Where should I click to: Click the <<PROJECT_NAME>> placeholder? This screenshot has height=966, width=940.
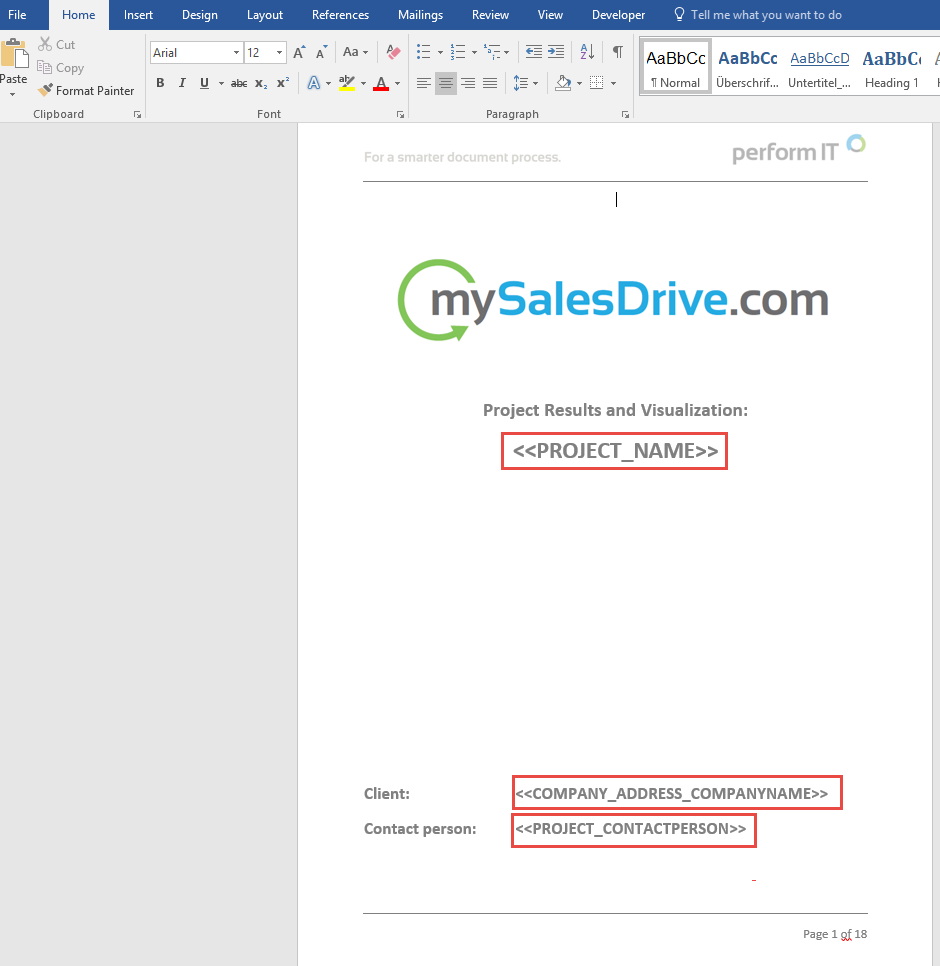click(615, 451)
